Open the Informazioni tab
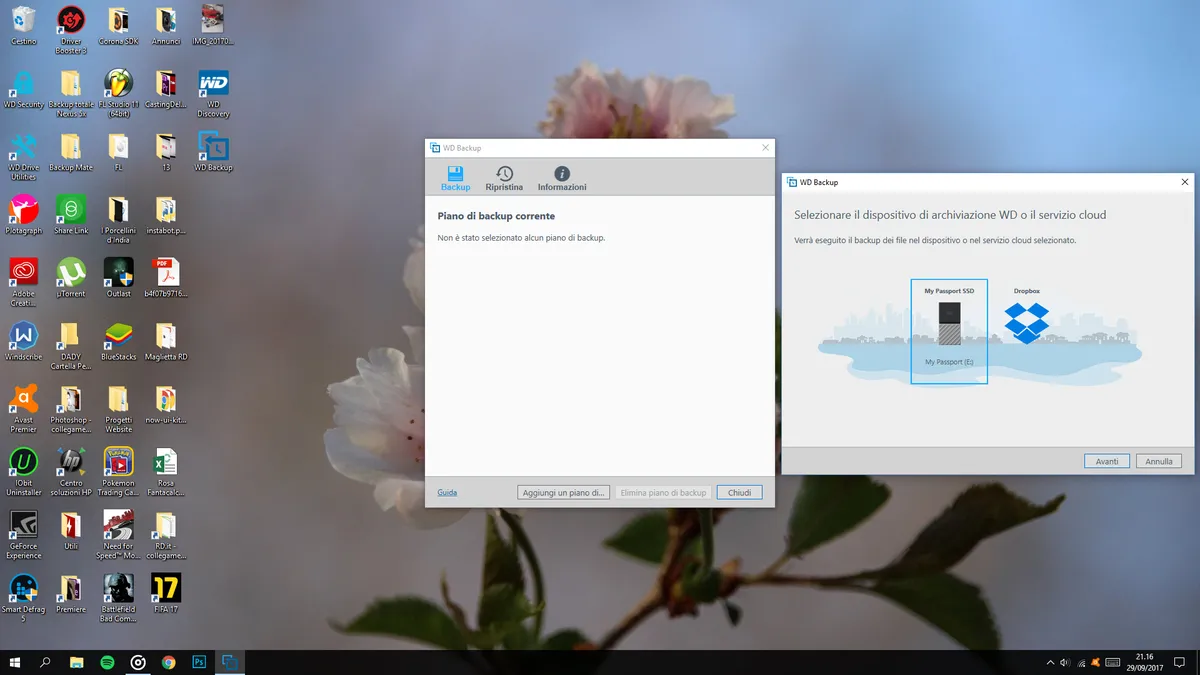Viewport: 1200px width, 675px height. click(x=562, y=179)
